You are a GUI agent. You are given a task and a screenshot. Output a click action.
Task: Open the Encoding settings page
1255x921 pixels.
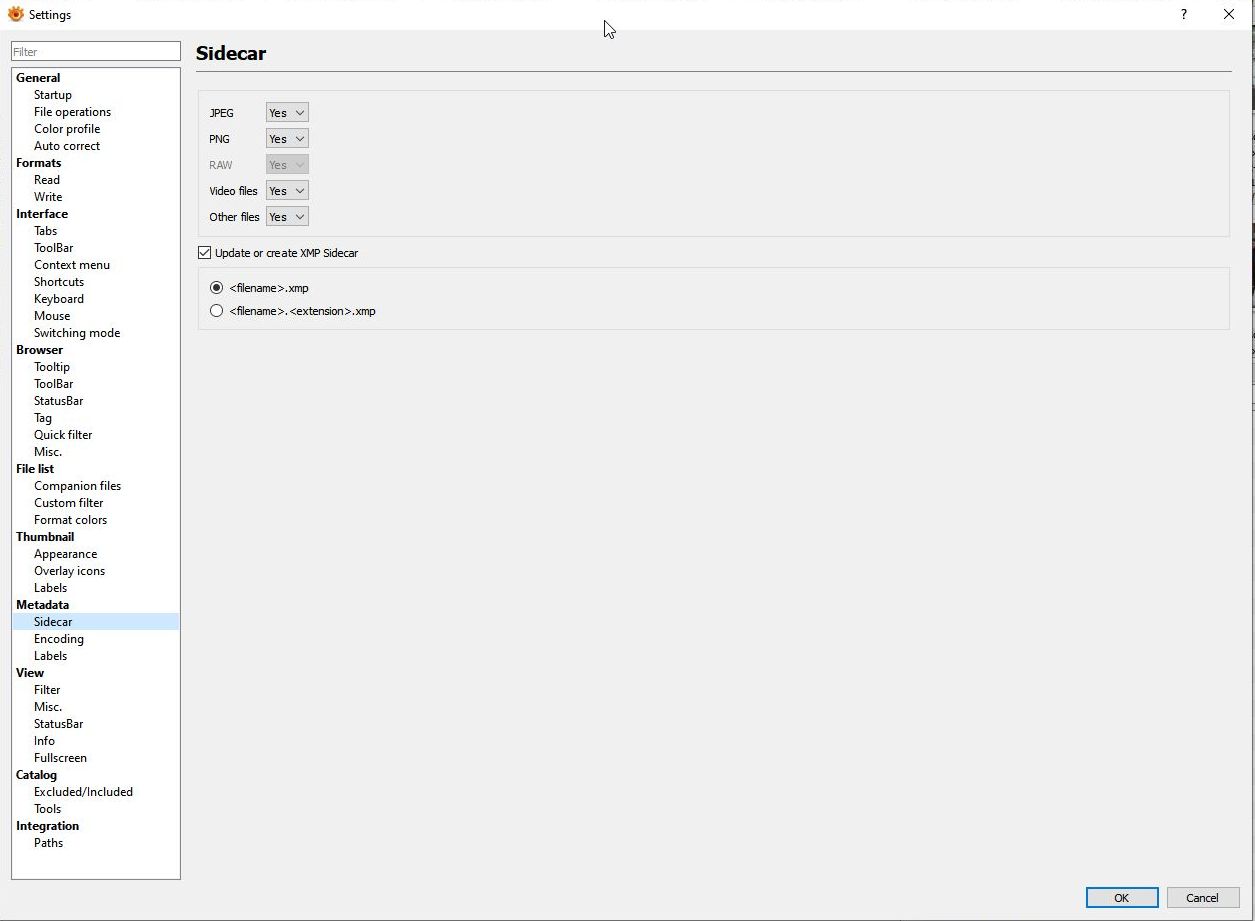tap(59, 639)
